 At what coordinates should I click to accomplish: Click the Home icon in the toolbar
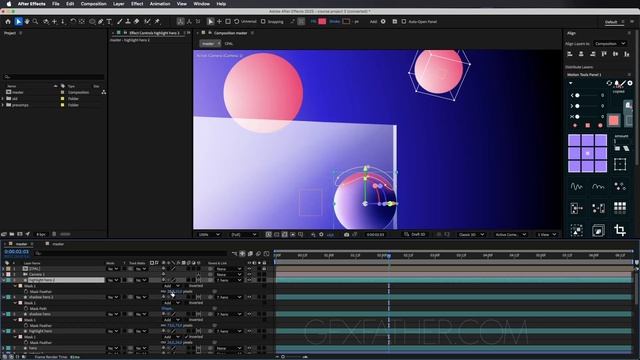pos(8,22)
